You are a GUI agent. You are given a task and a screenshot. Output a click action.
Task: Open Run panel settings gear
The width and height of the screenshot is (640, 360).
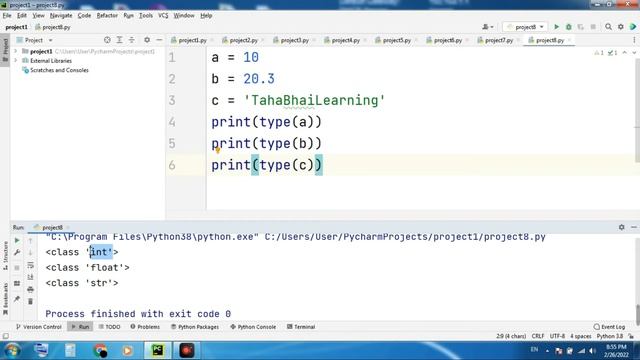pos(621,227)
